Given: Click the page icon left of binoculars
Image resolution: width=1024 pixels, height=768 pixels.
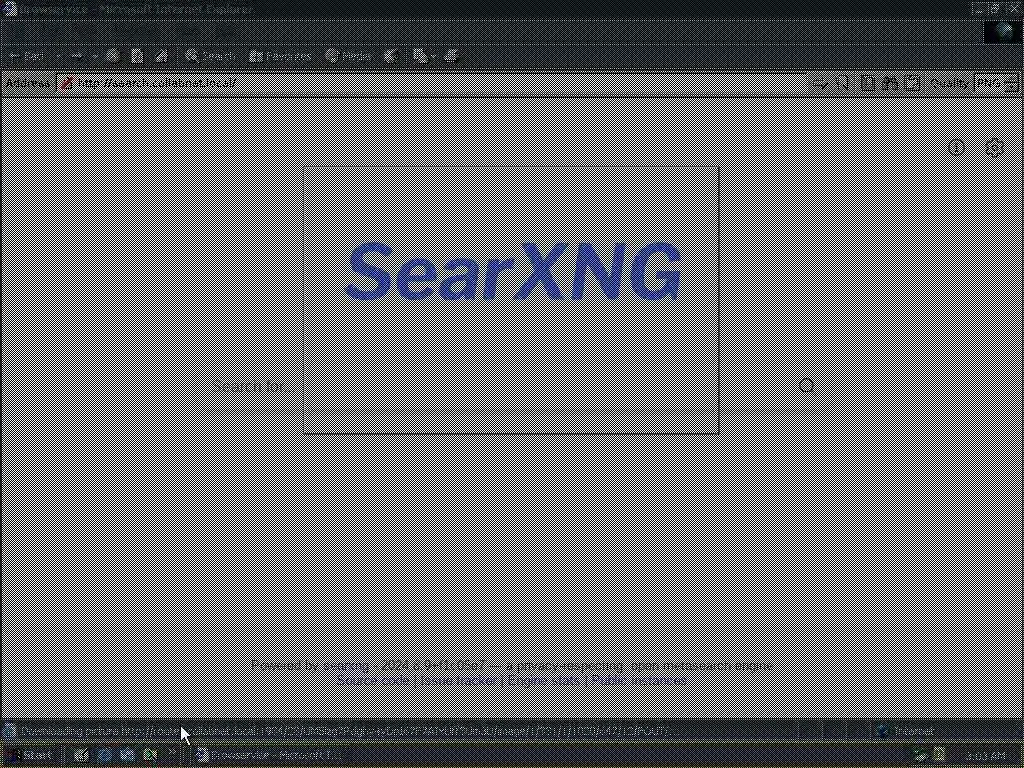Looking at the screenshot, I should [x=867, y=83].
